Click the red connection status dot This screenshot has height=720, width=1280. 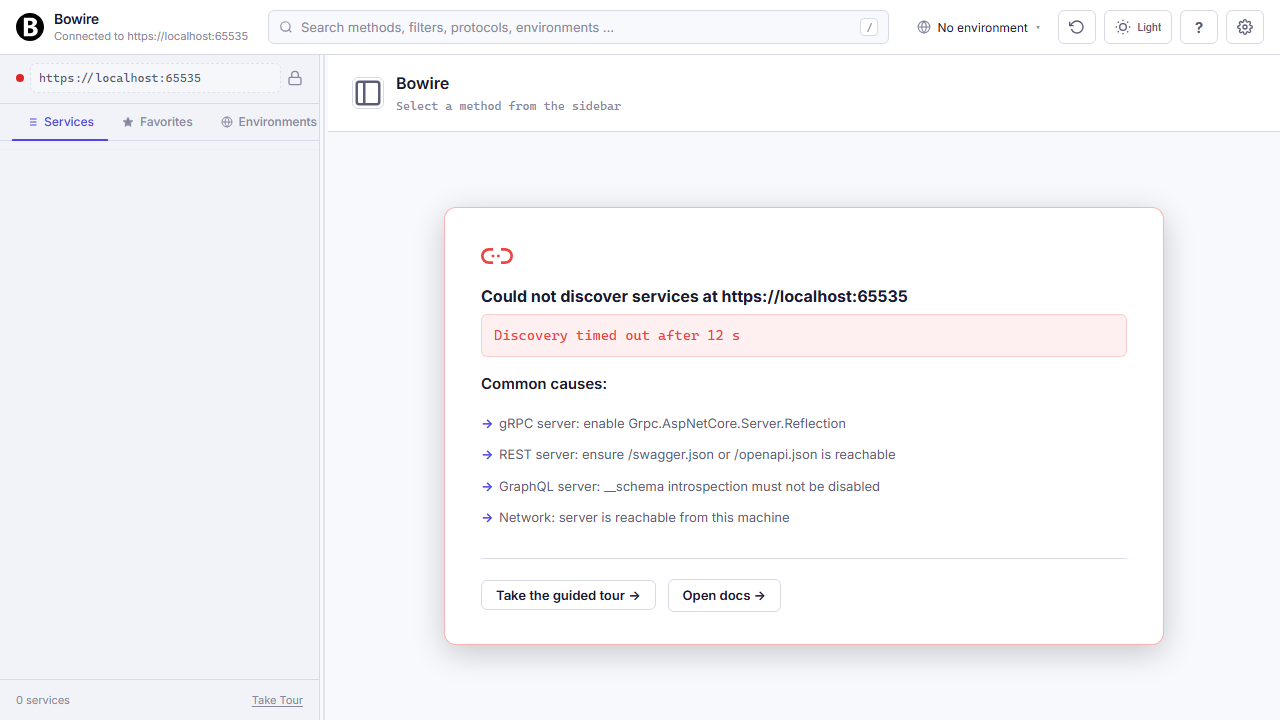(x=20, y=78)
